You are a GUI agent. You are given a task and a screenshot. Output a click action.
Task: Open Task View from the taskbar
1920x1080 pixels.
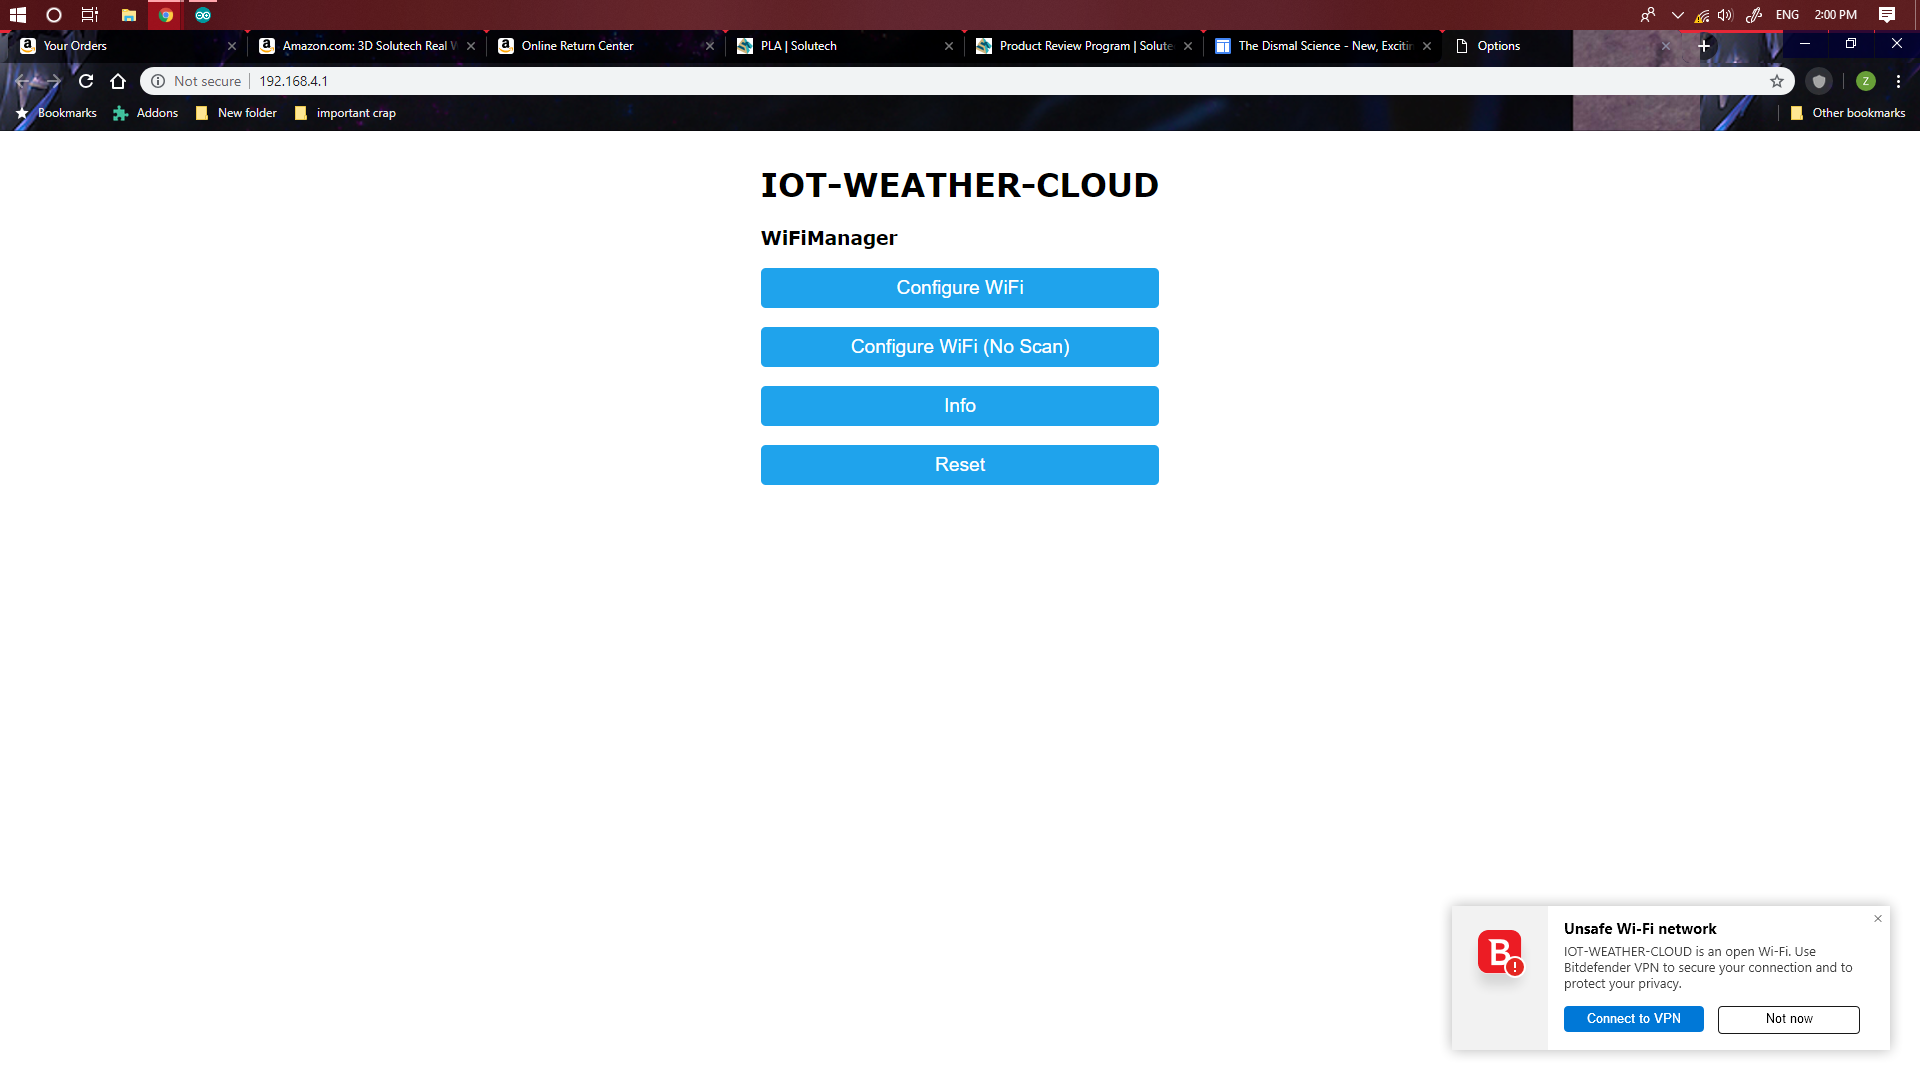(x=89, y=15)
